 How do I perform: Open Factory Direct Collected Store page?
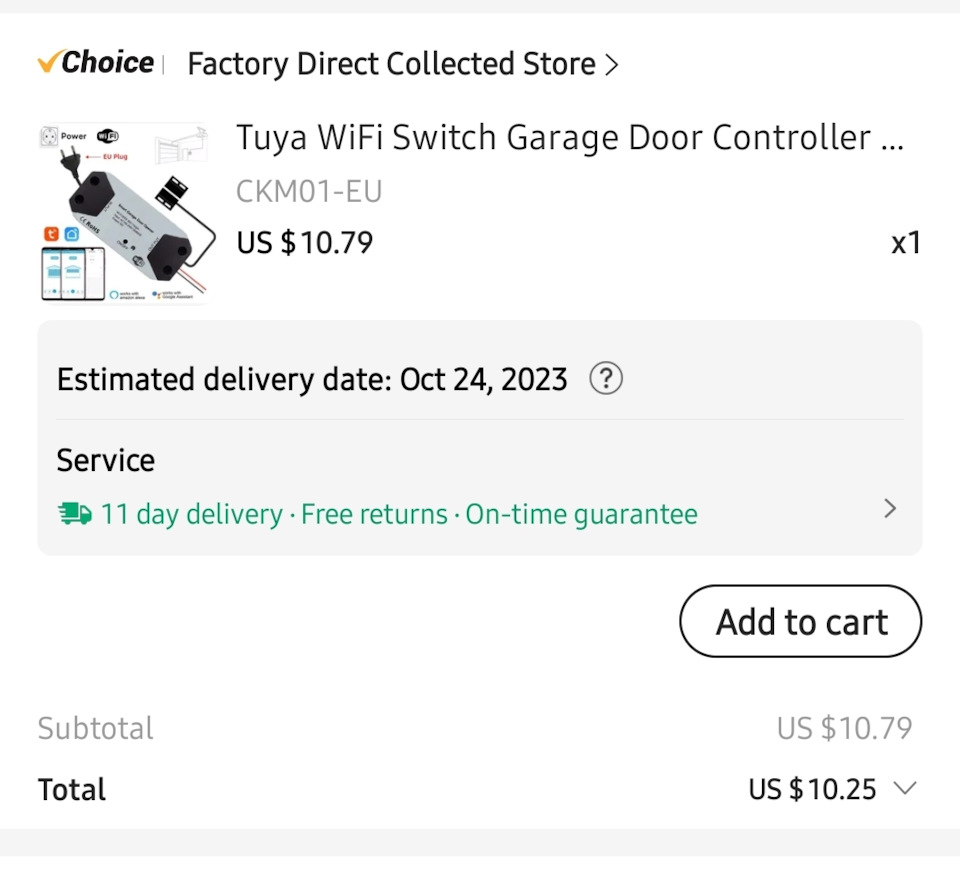click(x=391, y=64)
